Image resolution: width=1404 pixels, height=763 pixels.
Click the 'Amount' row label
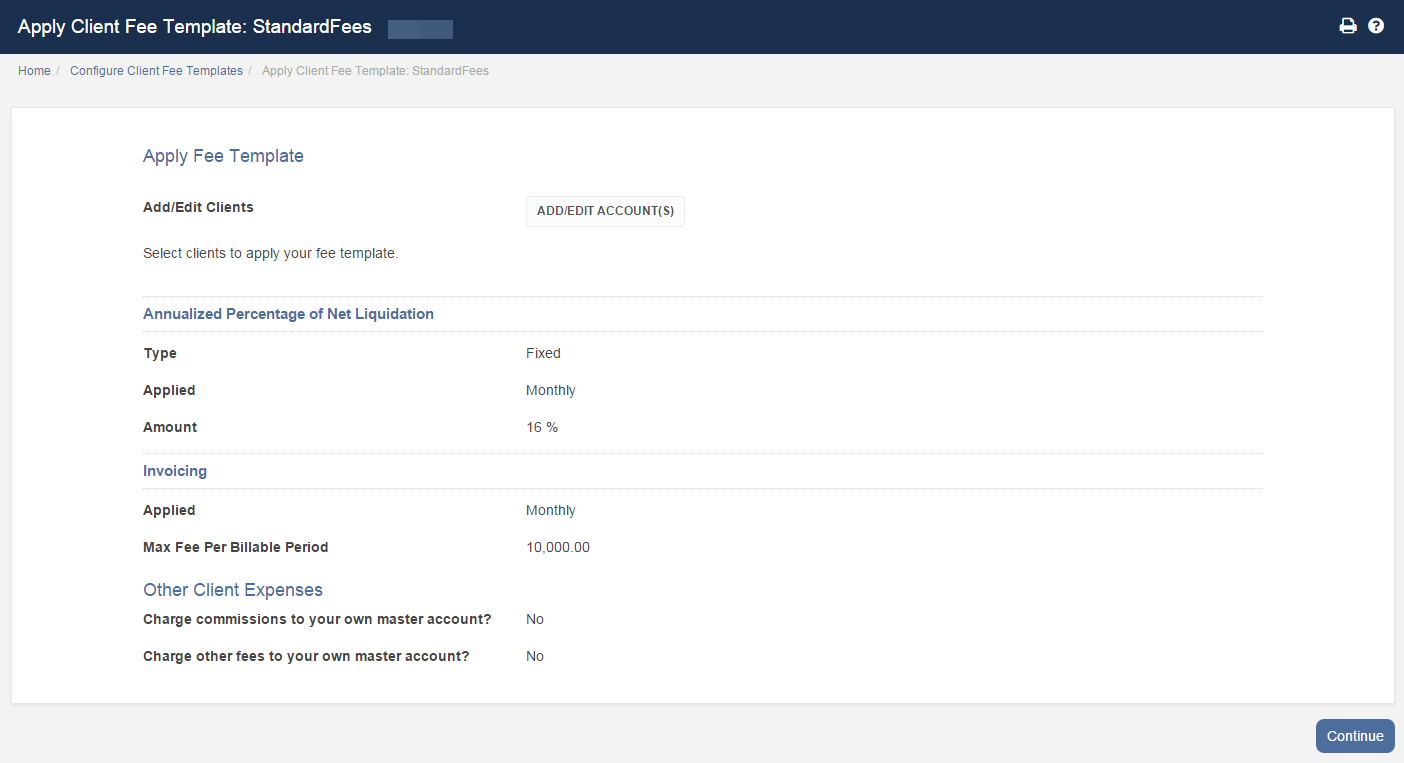click(x=170, y=427)
